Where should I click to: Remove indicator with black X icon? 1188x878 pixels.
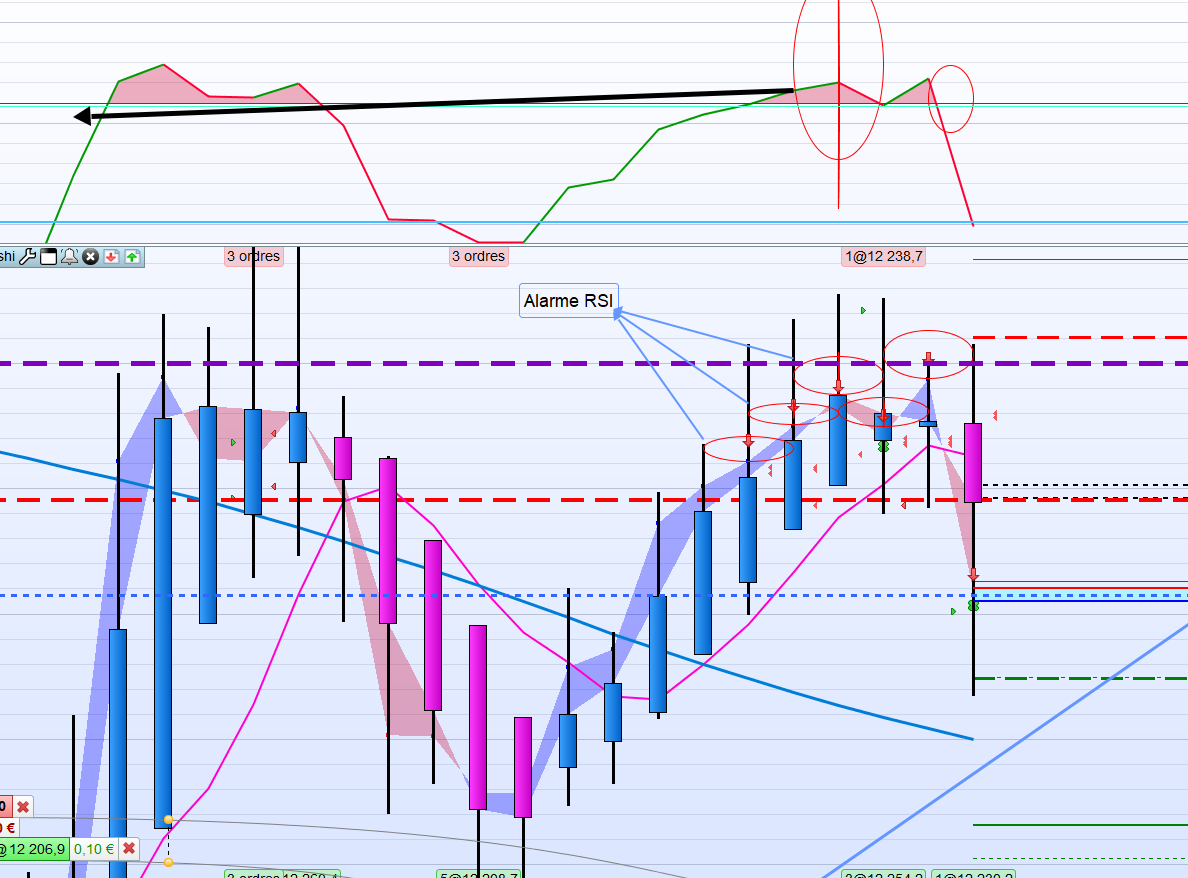[90, 257]
